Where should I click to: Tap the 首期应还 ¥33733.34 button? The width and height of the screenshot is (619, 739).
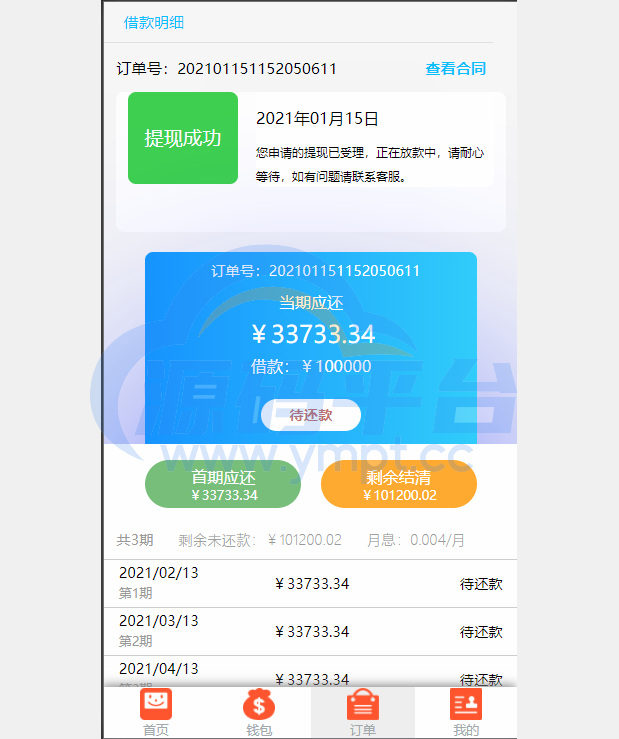click(x=223, y=484)
